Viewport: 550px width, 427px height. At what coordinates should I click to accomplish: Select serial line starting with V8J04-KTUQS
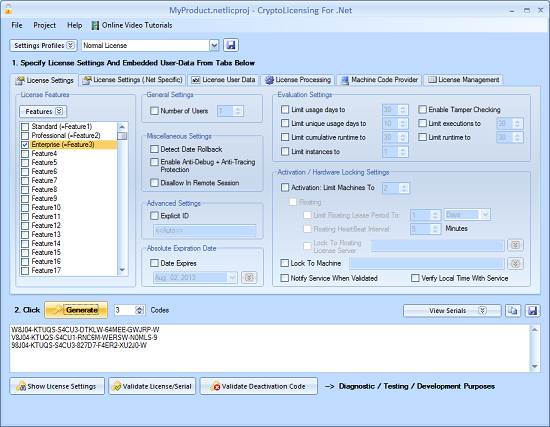[84, 338]
